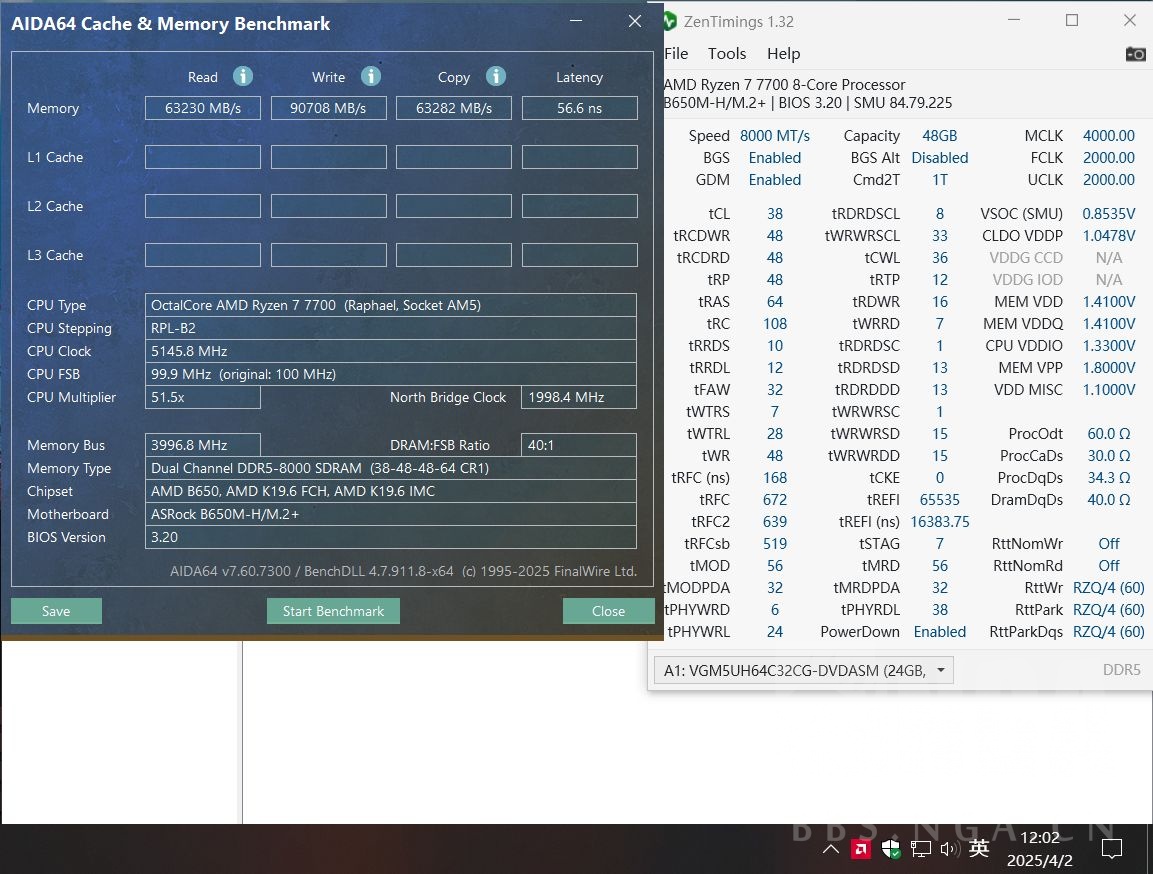This screenshot has width=1153, height=874.
Task: Click the clock to open the calendar
Action: coord(1040,848)
